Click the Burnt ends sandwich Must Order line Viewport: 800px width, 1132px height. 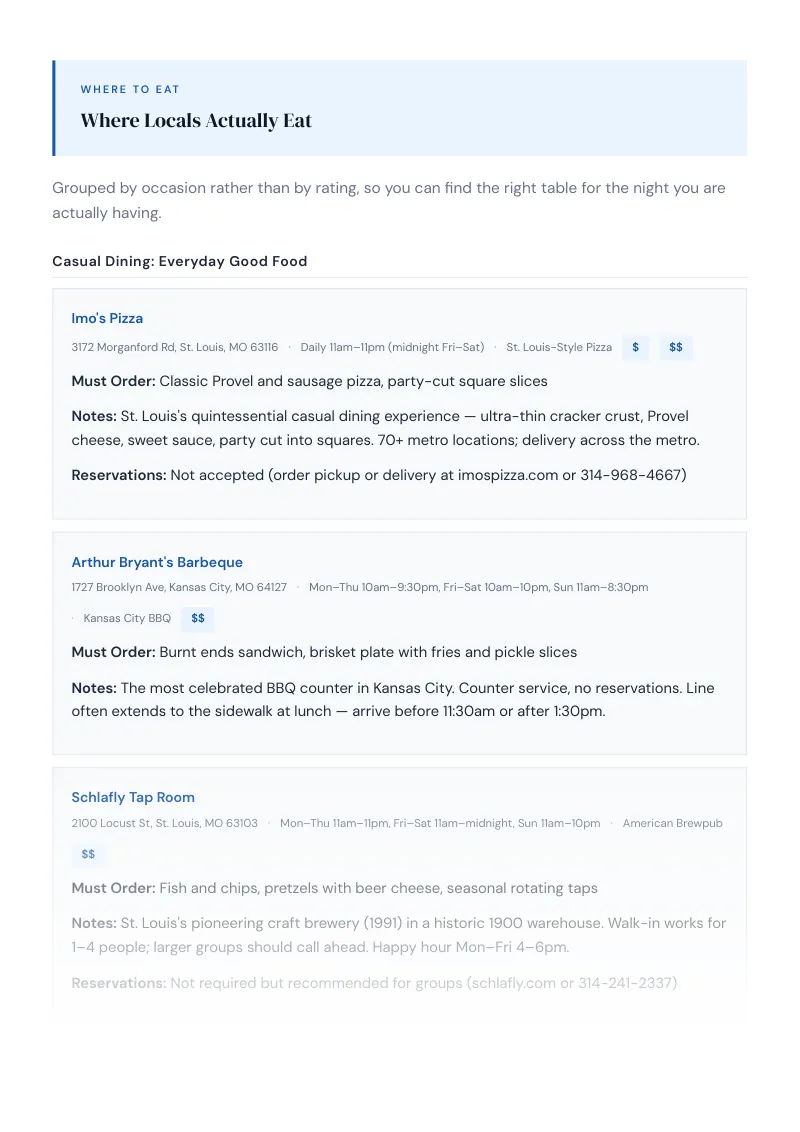(x=324, y=652)
